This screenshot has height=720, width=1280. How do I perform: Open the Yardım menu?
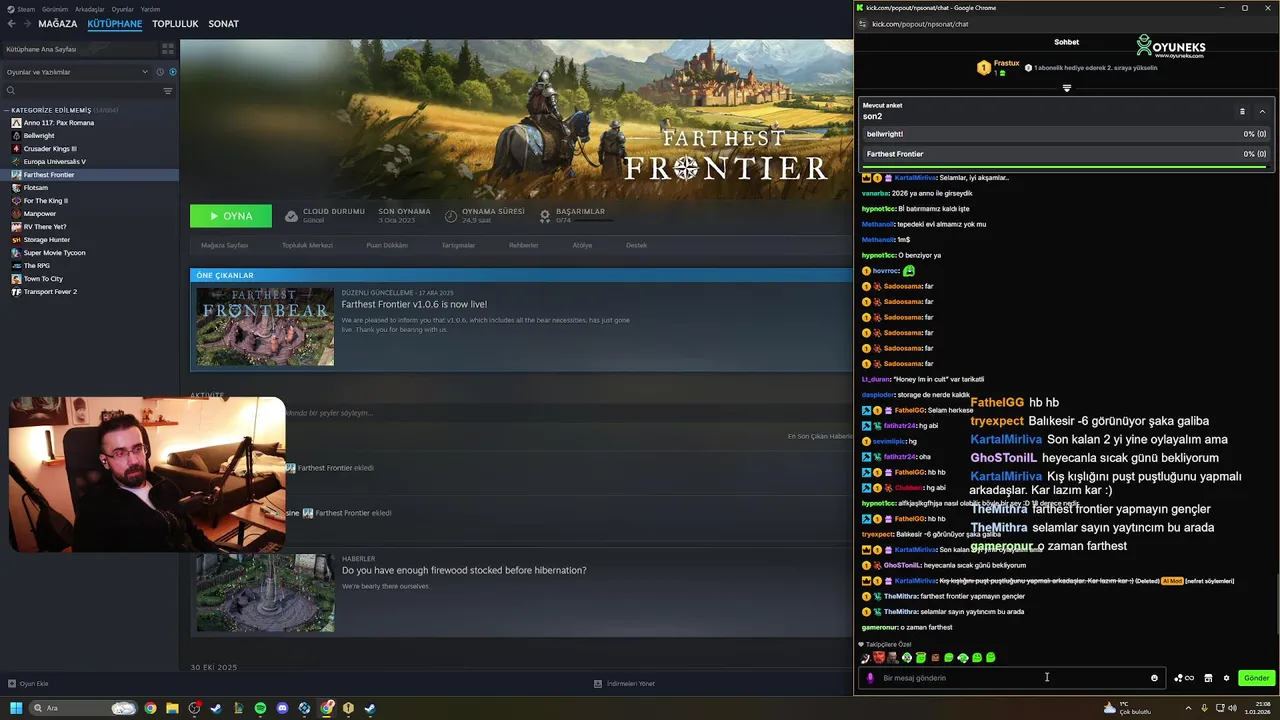point(150,8)
